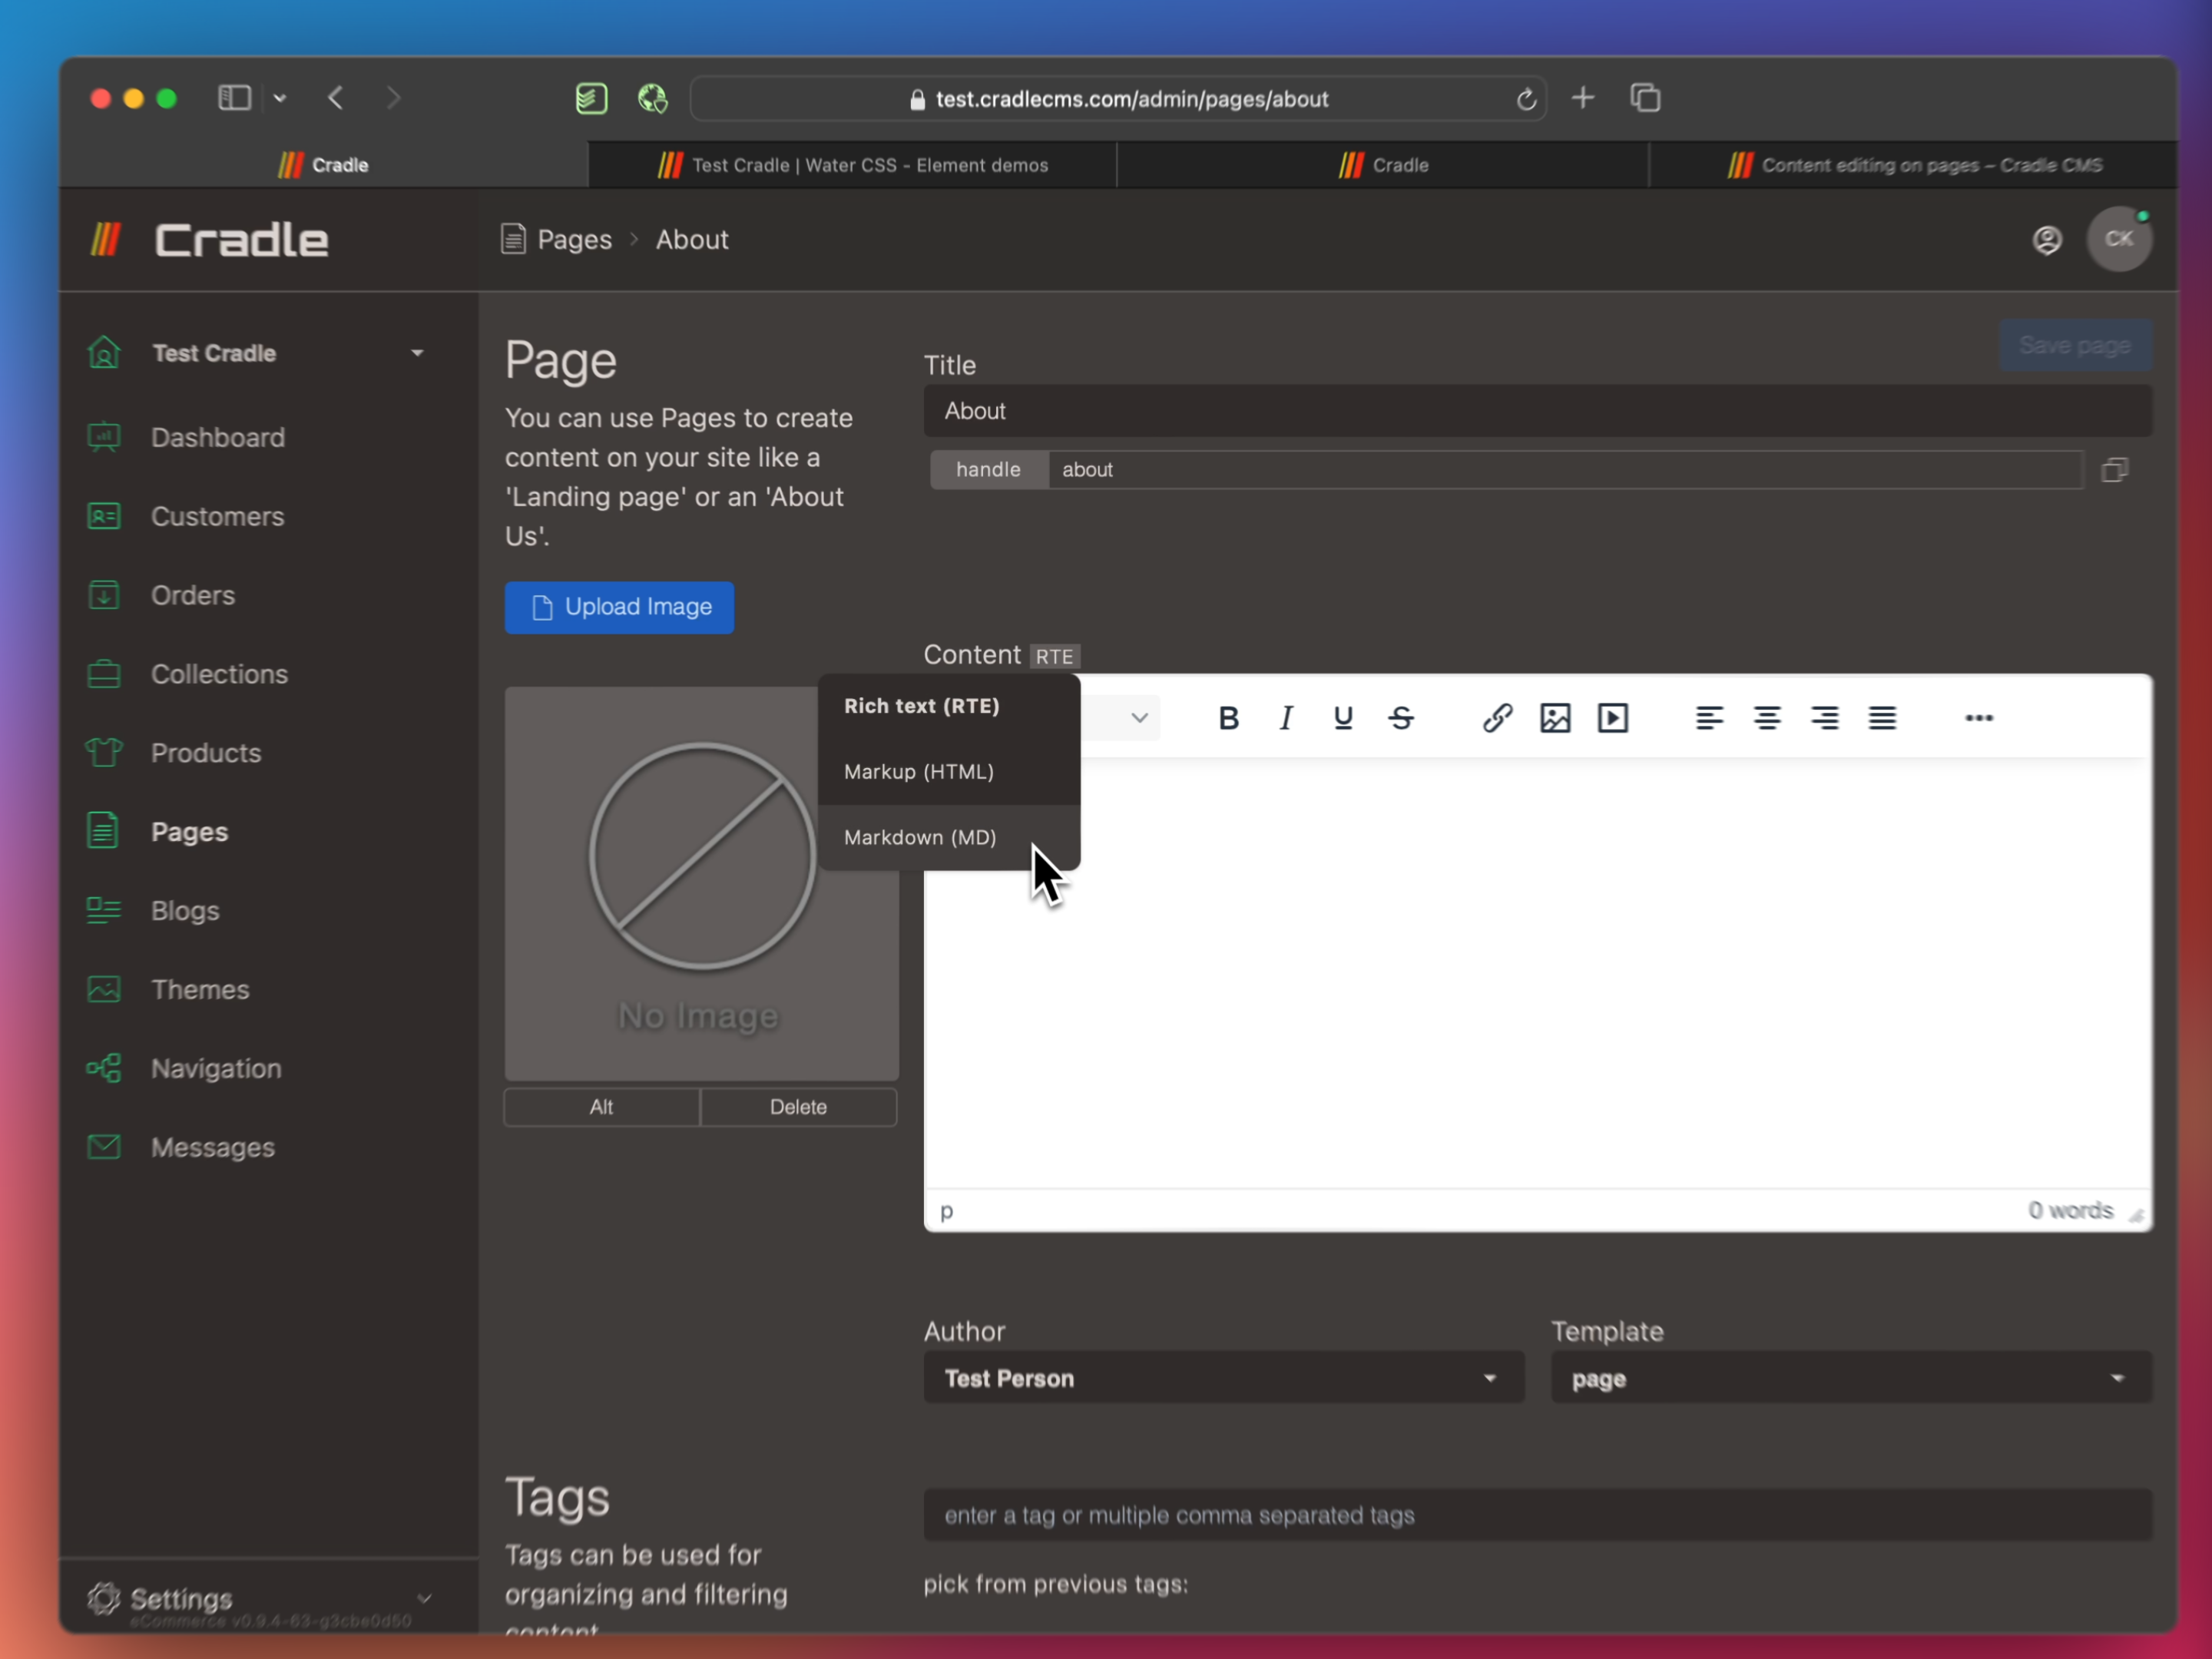Click the 0 words counter
2212x1659 pixels.
pos(2070,1211)
